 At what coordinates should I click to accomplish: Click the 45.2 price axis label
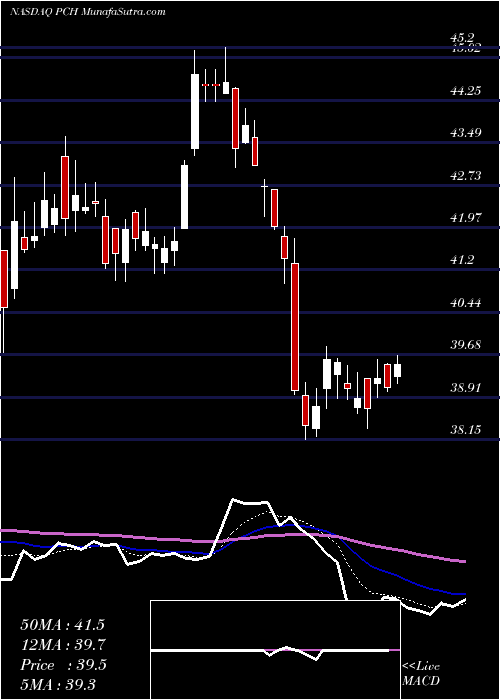click(x=464, y=38)
